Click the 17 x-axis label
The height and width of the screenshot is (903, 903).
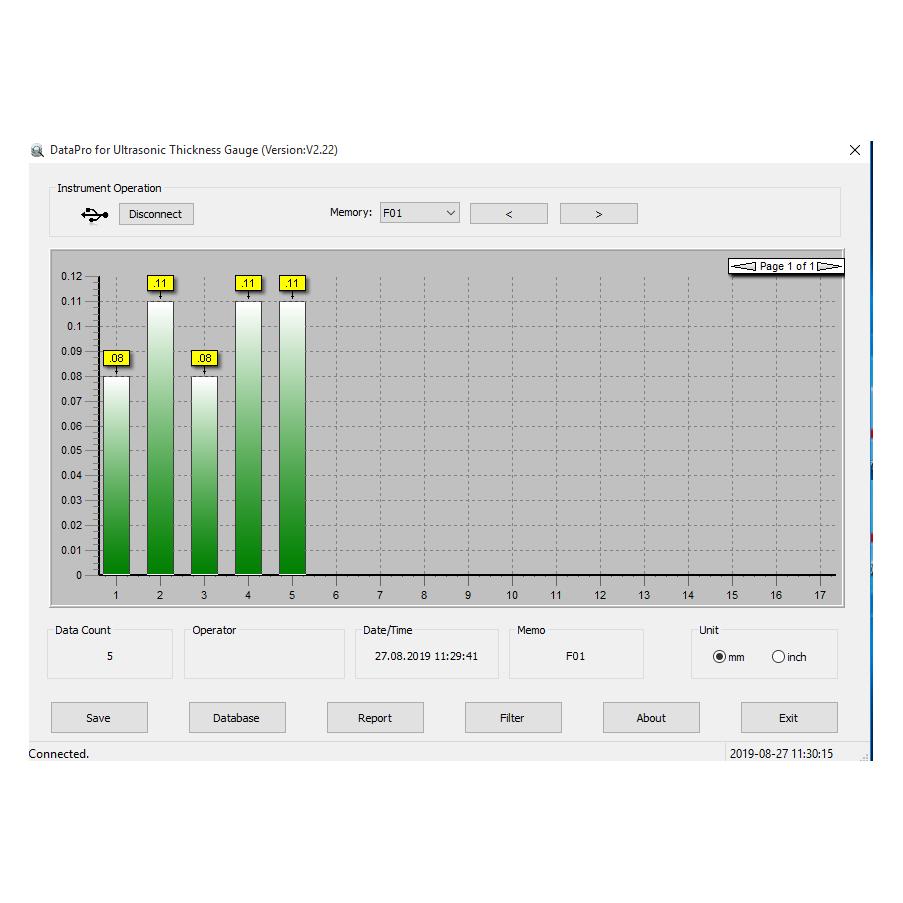820,595
